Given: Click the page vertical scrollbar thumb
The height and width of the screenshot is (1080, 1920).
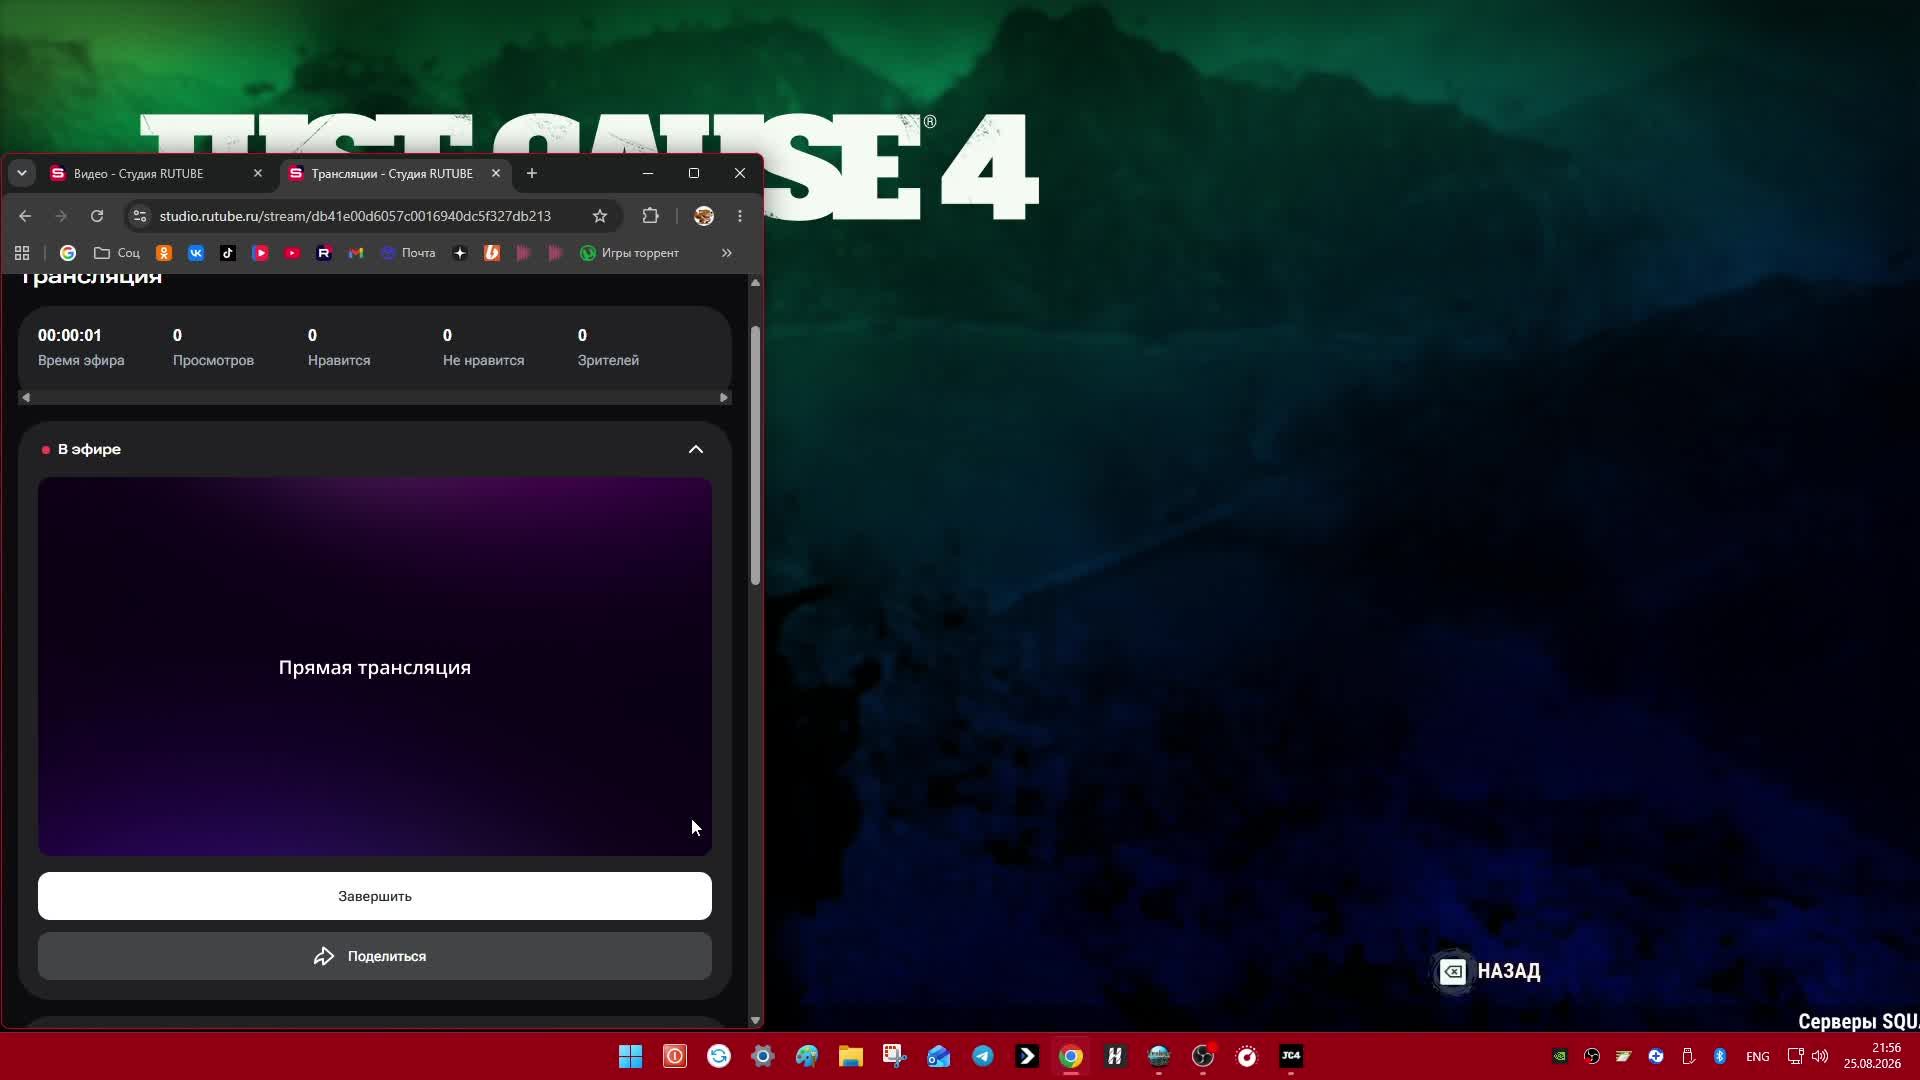Looking at the screenshot, I should click(755, 455).
